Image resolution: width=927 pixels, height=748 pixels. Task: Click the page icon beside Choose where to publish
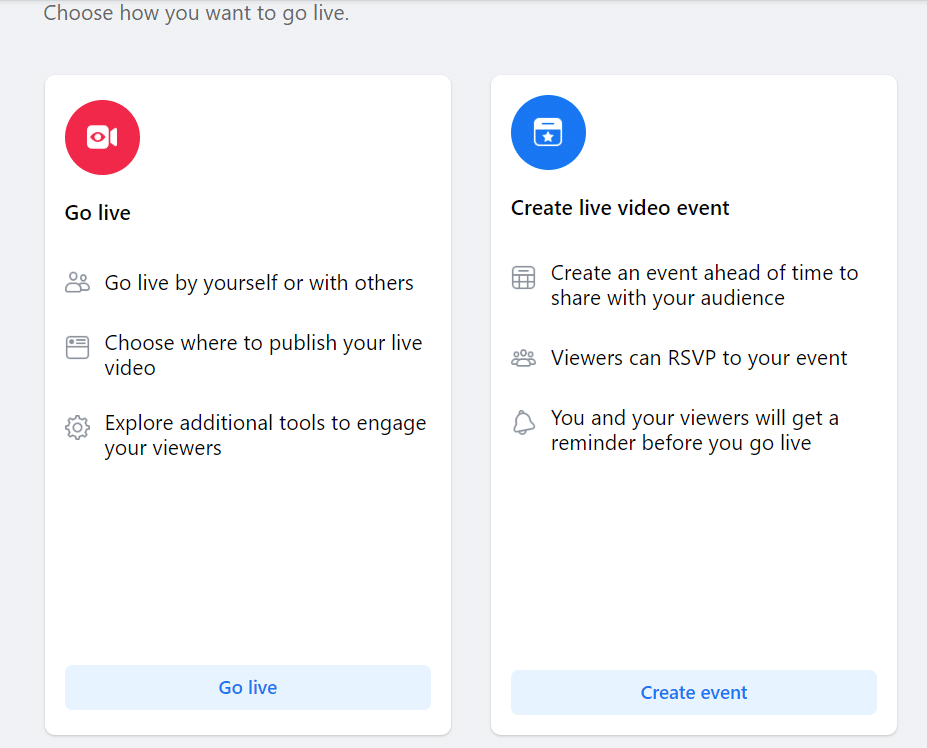click(77, 347)
